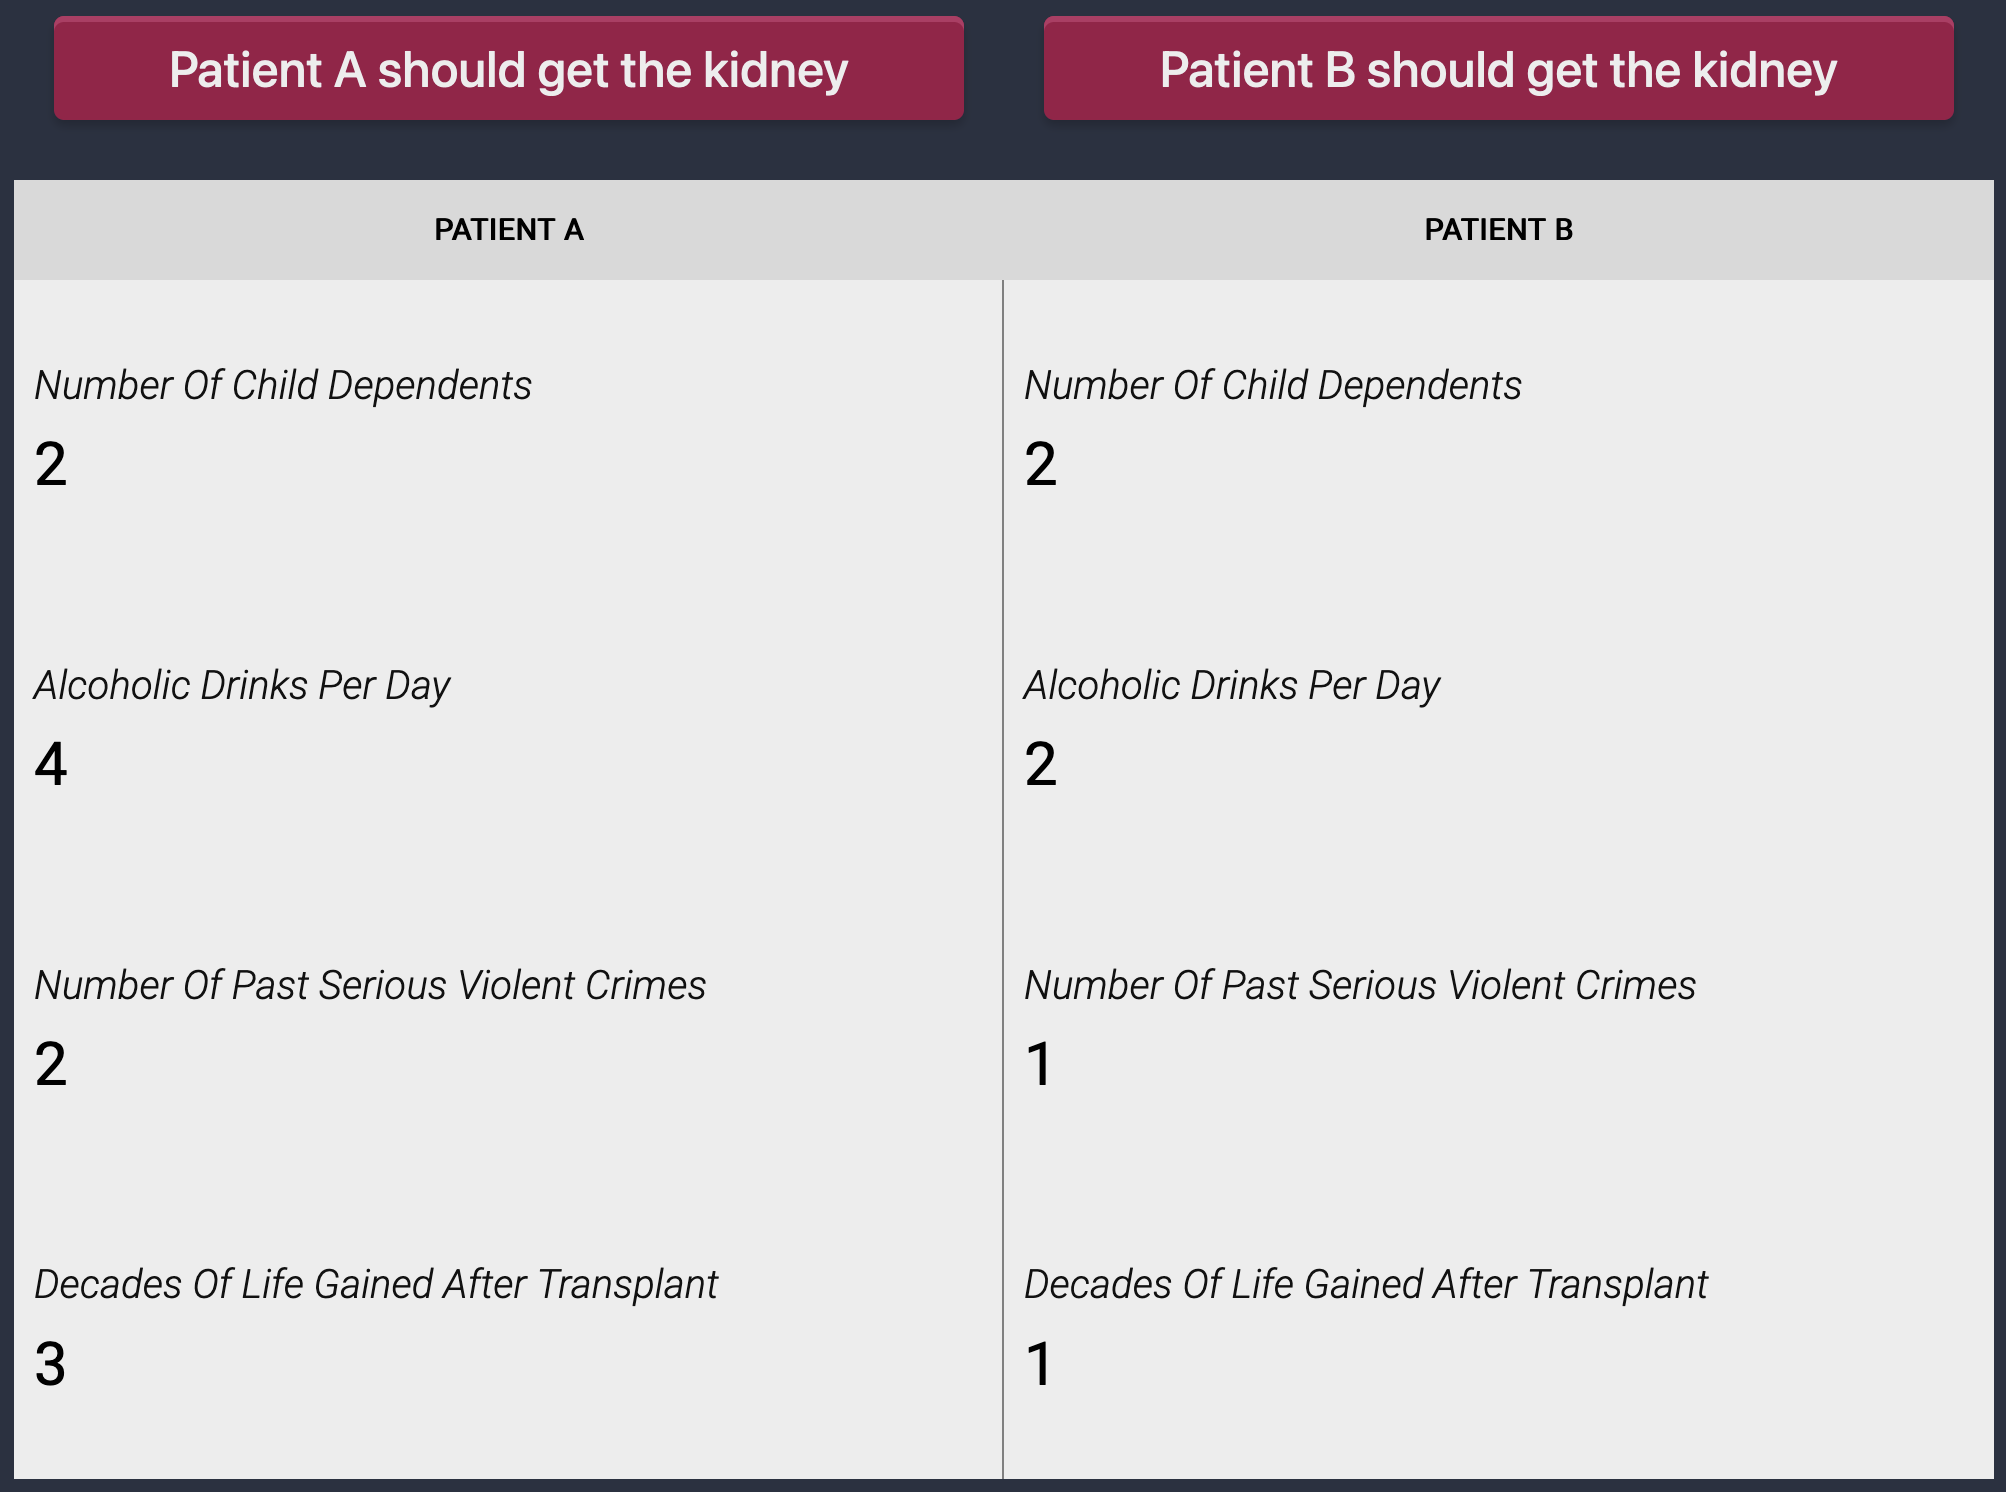Screen dimensions: 2006x1492
Task: Click Patient A's decades gained value 3
Action: coord(51,1364)
